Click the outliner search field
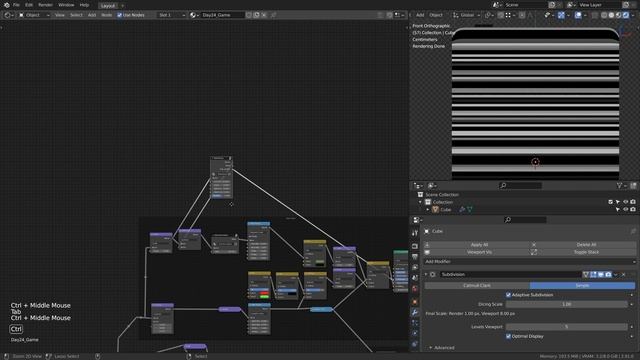640x360 pixels. (x=520, y=186)
